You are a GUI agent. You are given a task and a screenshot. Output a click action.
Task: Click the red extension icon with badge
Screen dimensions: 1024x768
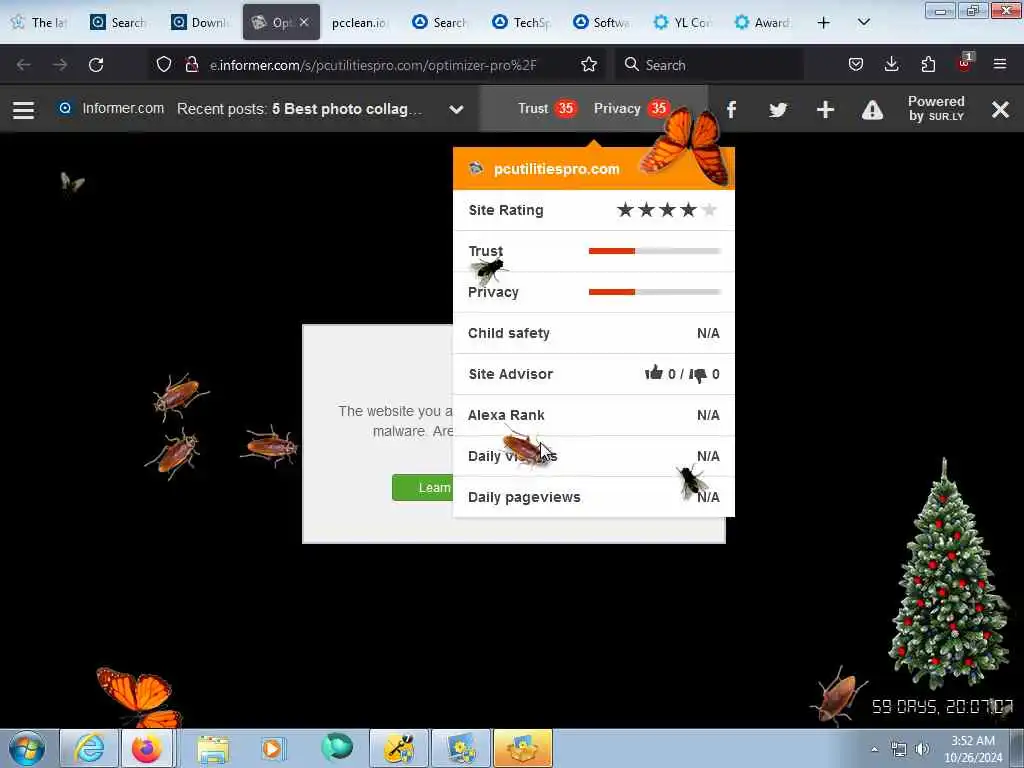964,63
